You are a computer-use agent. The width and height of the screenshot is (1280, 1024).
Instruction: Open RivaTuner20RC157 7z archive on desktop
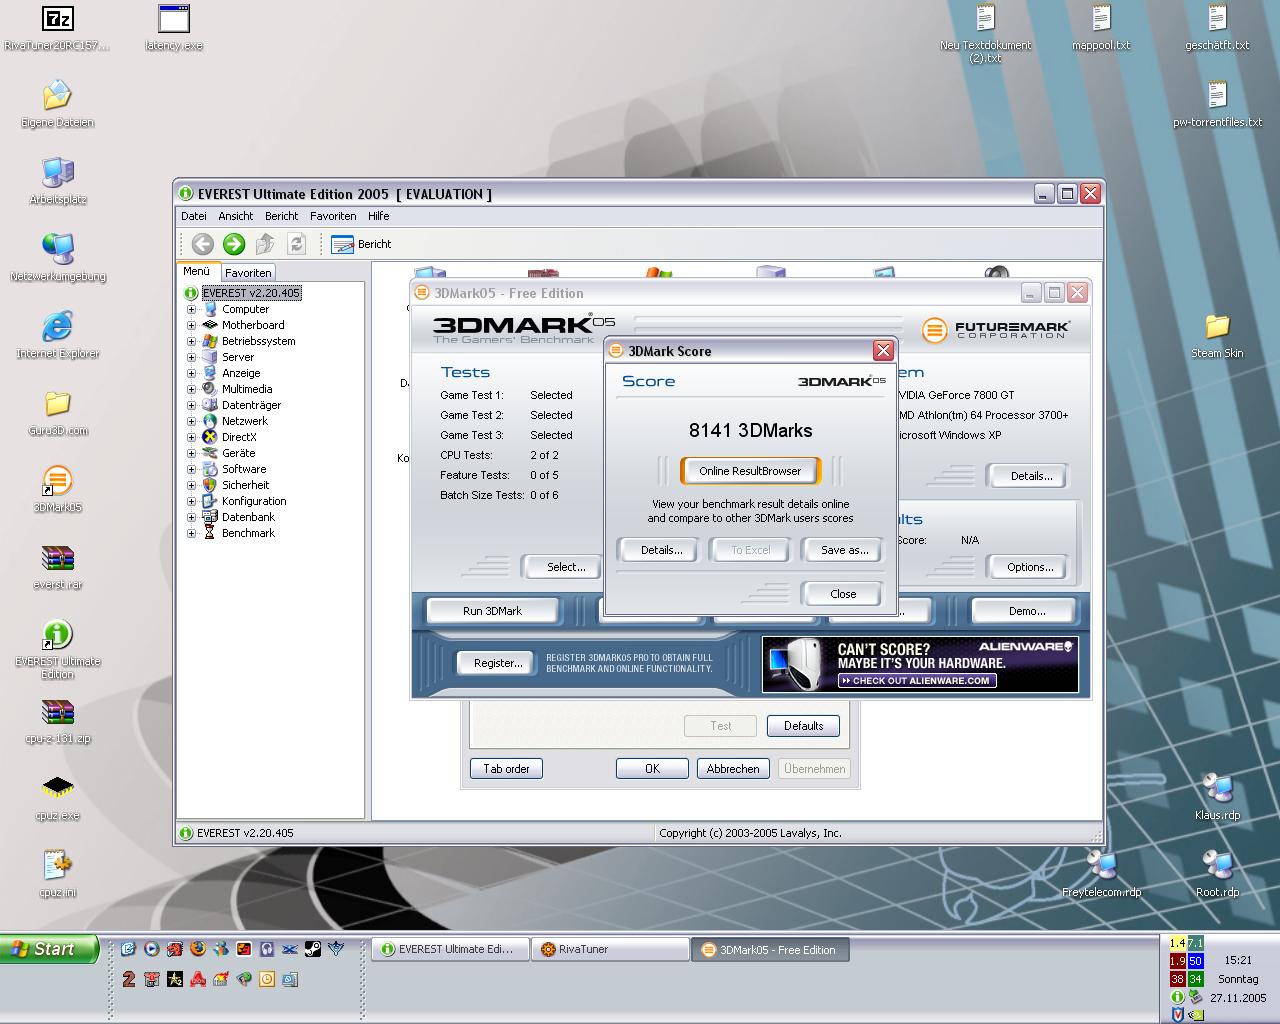click(57, 28)
